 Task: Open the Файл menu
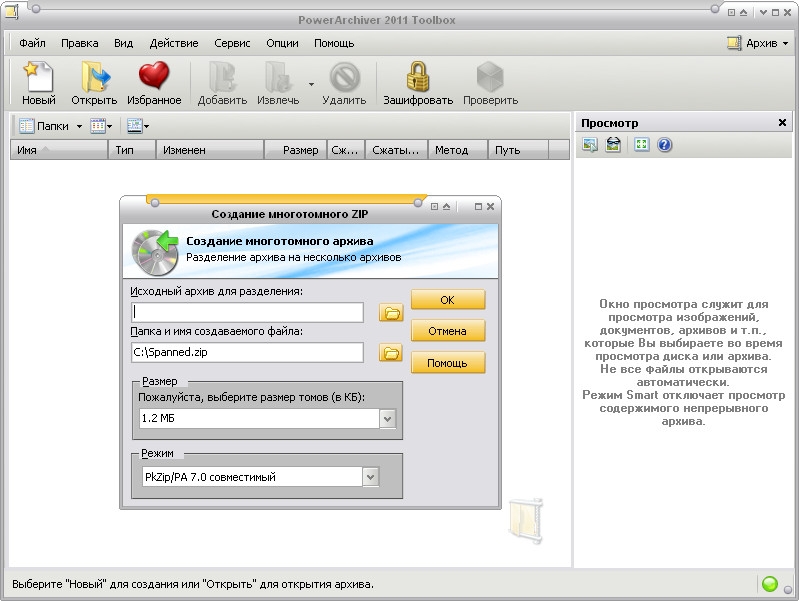coord(32,44)
